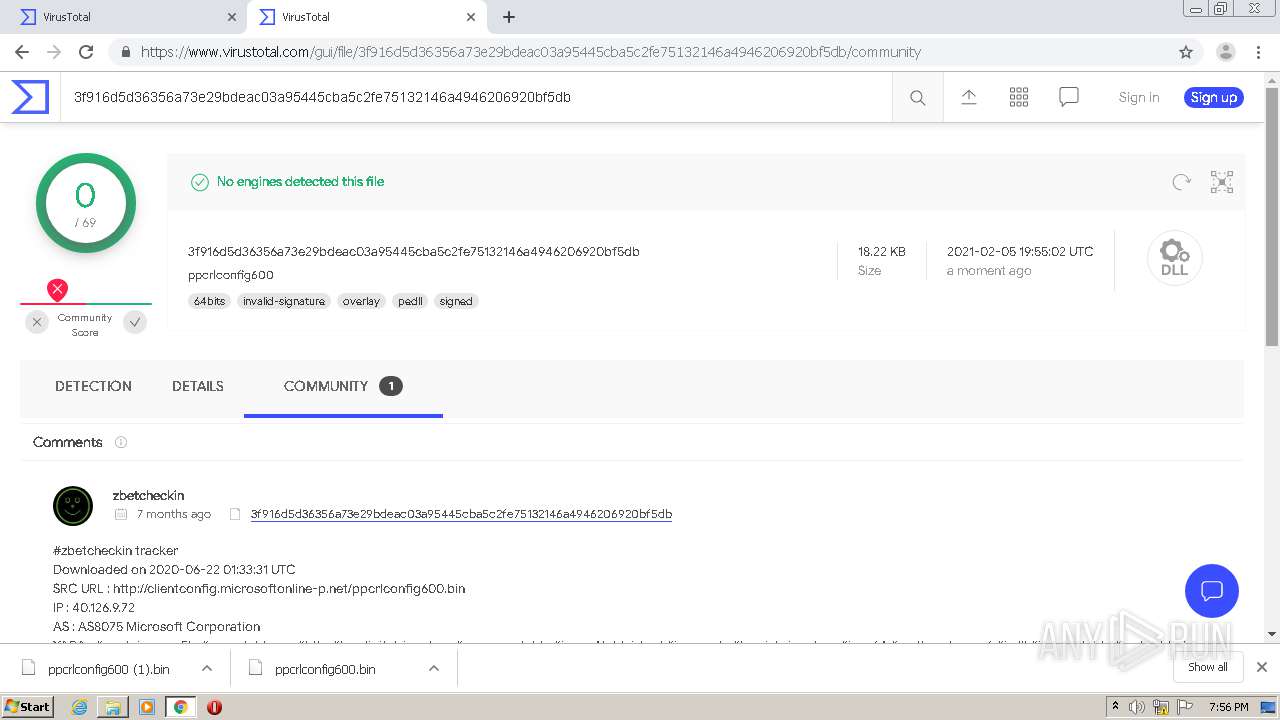Click the overlay tag
This screenshot has width=1280, height=720.
pyautogui.click(x=361, y=301)
